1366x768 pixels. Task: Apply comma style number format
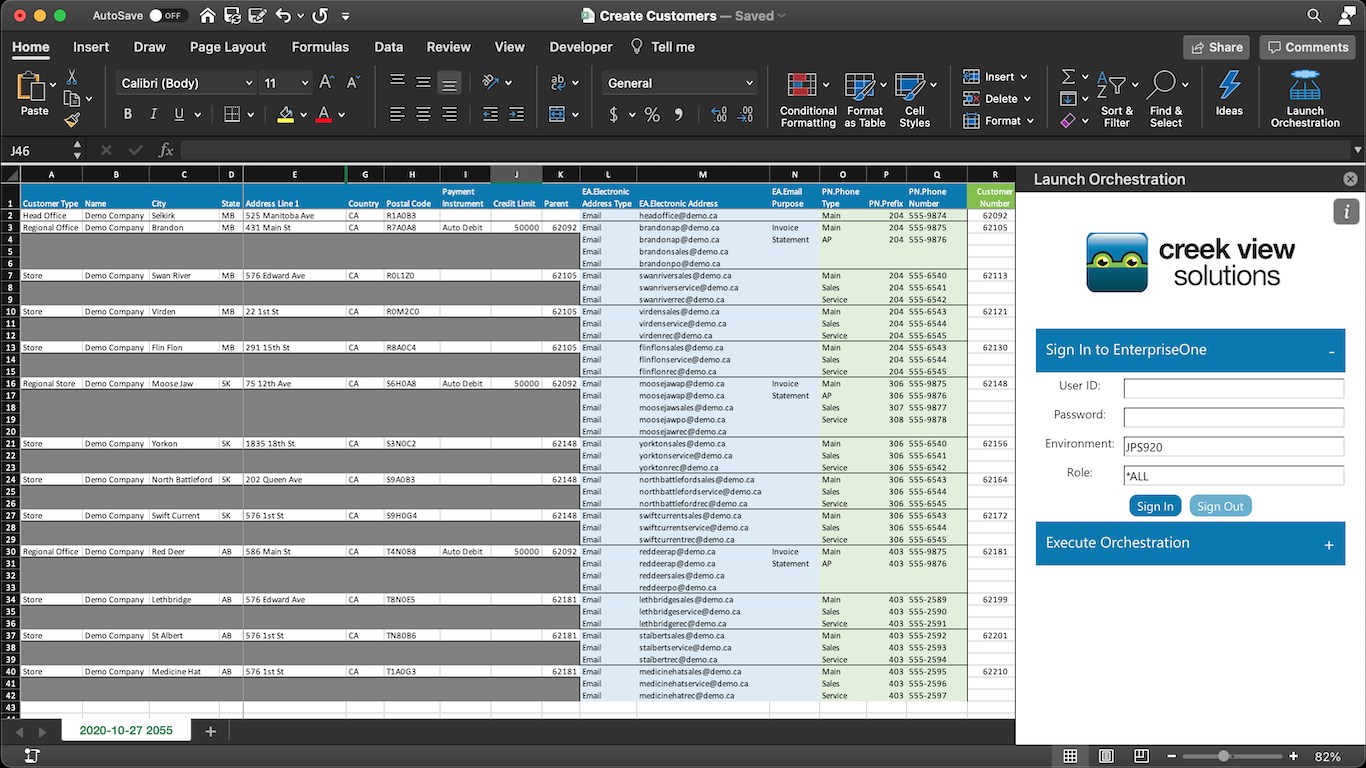click(x=679, y=115)
